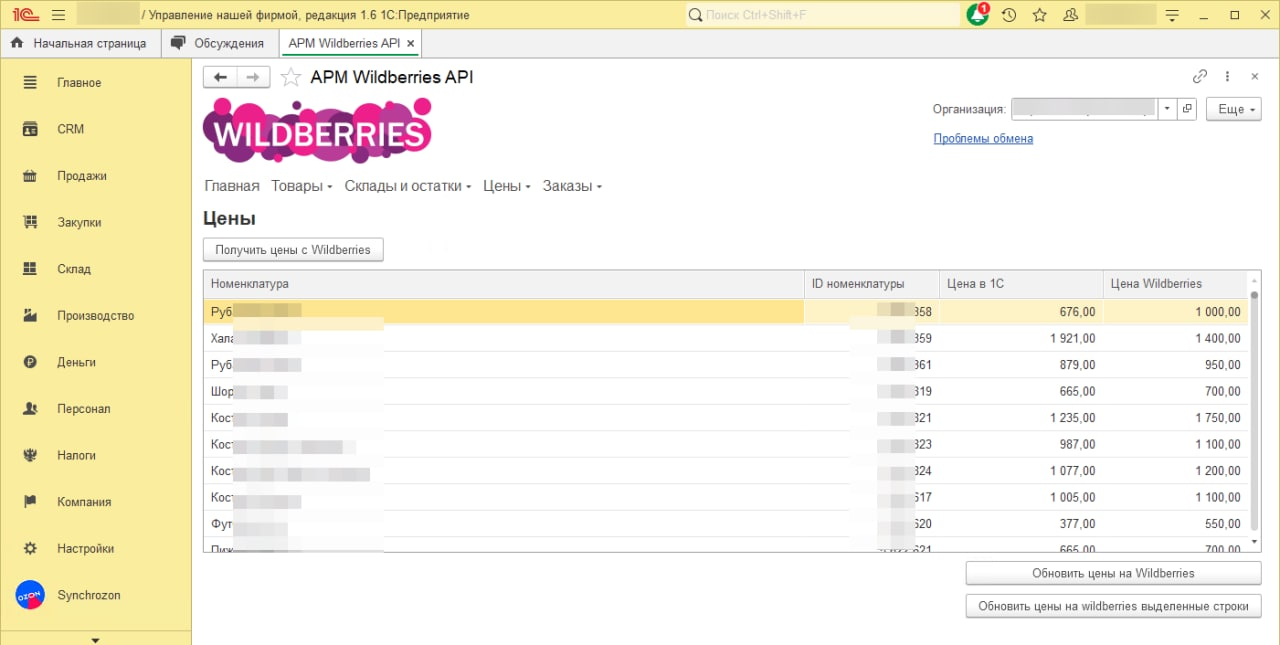Expand the Заказы menu

coord(573,186)
